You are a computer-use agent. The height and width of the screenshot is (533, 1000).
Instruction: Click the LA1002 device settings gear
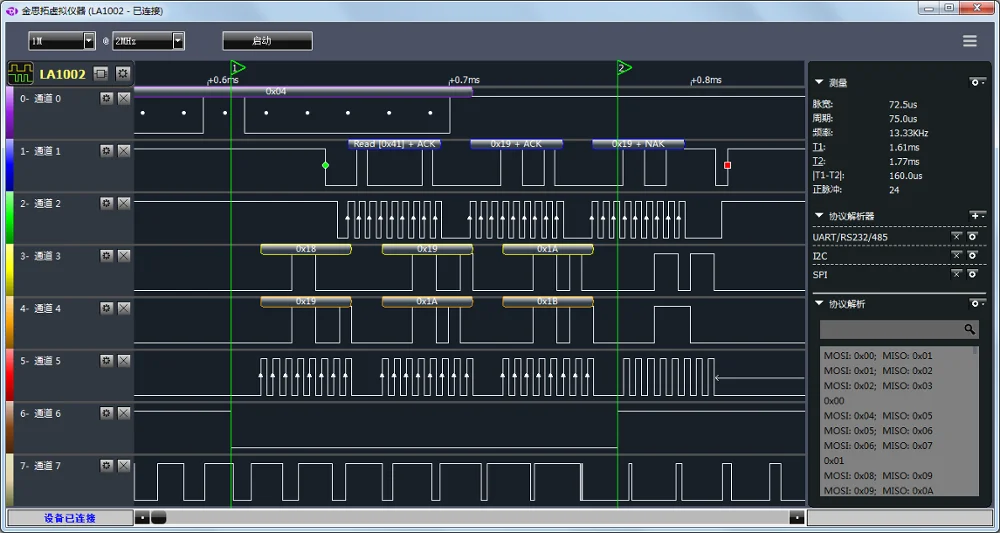pyautogui.click(x=122, y=74)
